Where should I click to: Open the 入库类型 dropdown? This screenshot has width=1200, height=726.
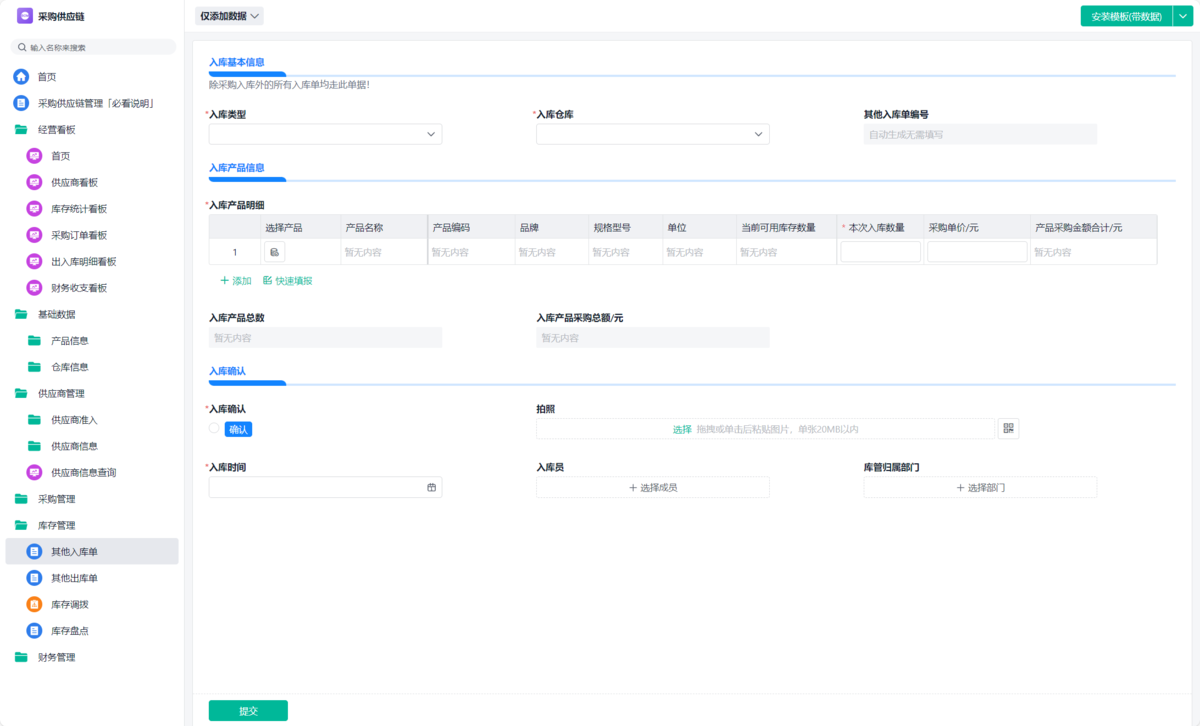click(325, 134)
